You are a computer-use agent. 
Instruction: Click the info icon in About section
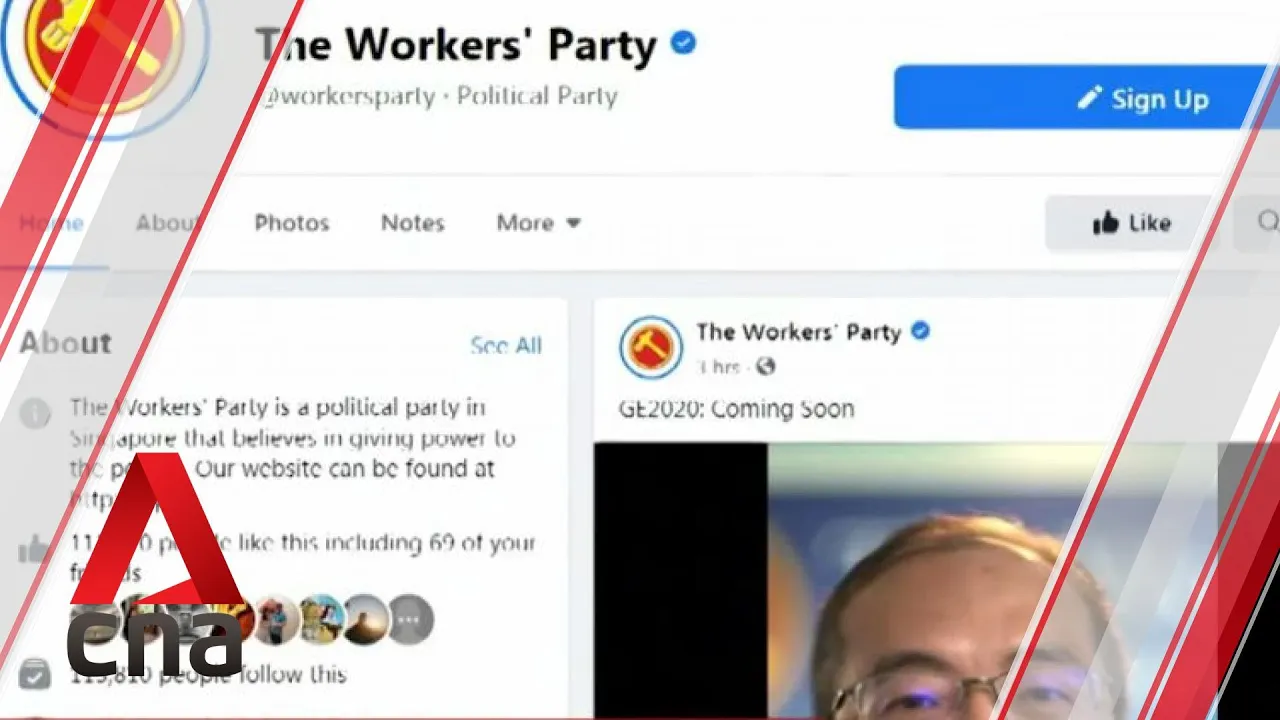[x=35, y=412]
